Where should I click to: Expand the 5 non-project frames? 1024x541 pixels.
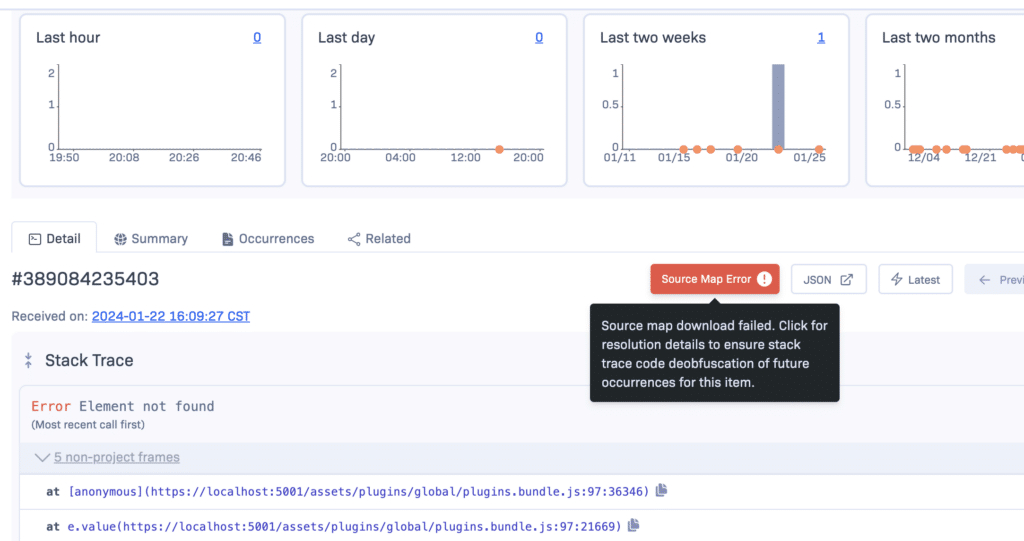click(x=116, y=457)
